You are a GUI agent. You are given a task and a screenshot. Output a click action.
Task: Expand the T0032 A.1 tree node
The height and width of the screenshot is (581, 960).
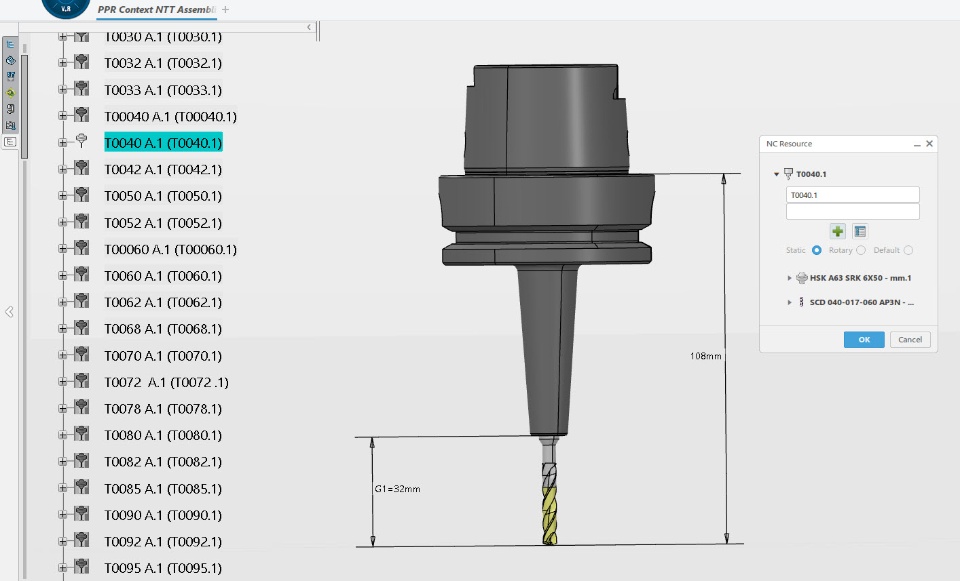[x=62, y=62]
